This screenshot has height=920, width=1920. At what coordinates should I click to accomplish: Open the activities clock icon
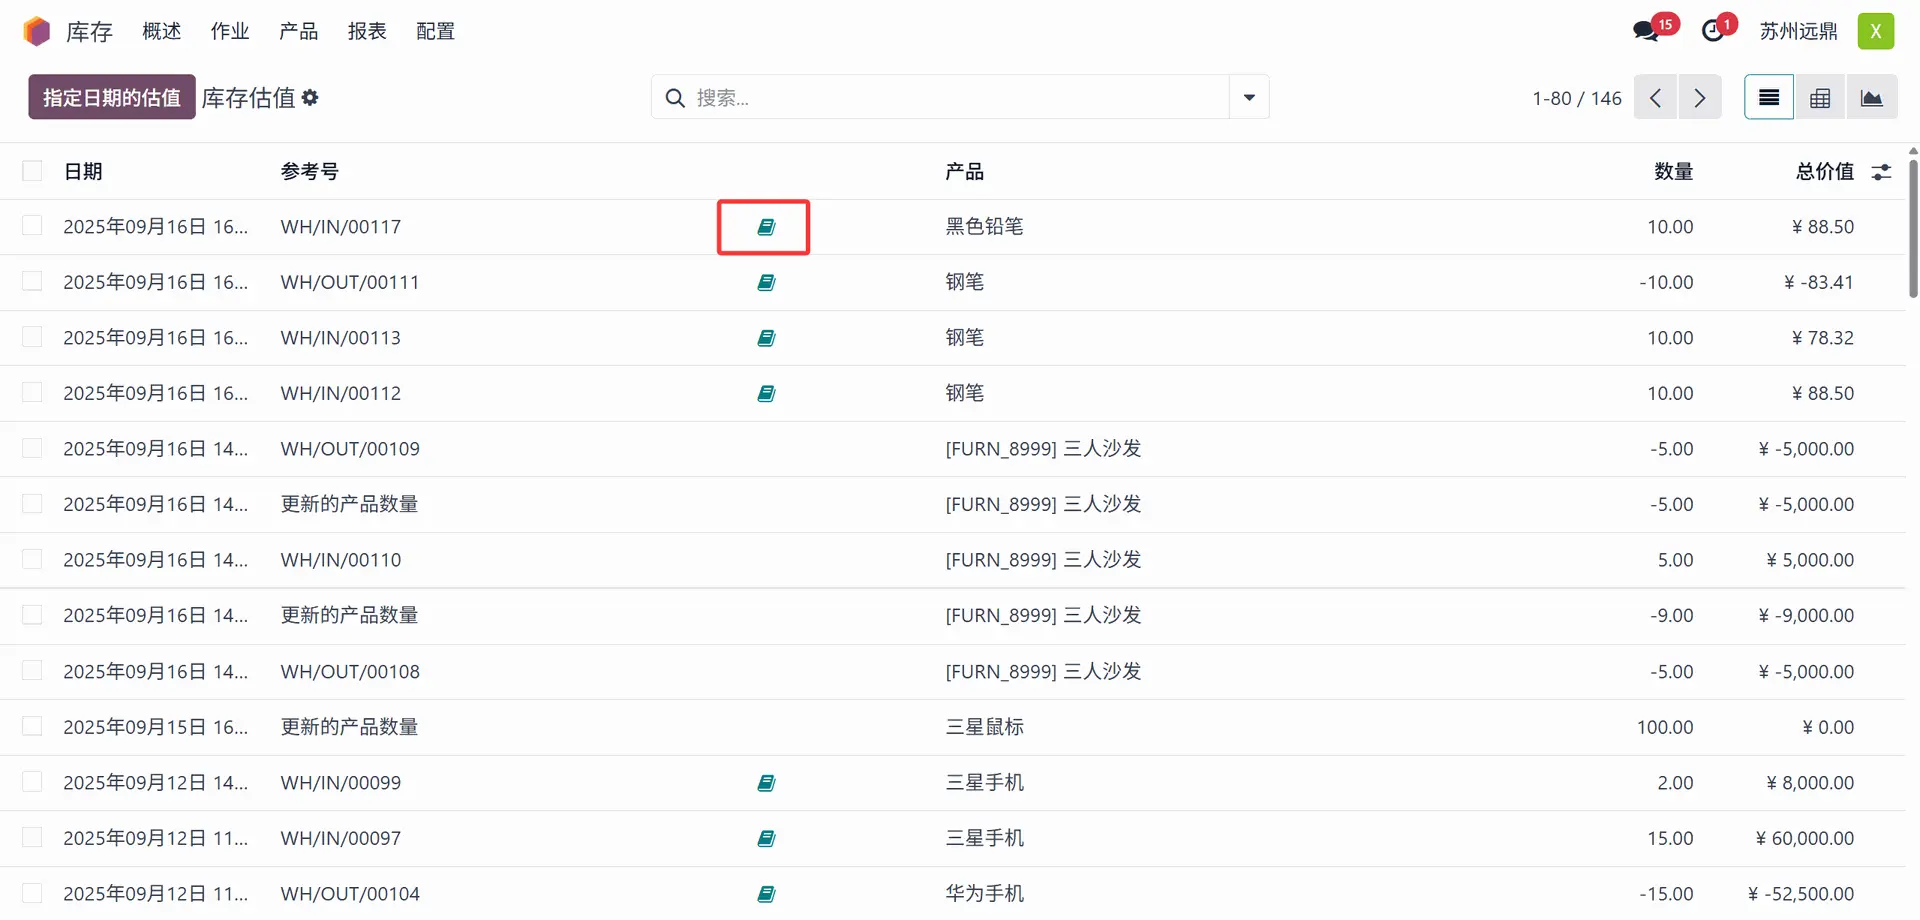coord(1713,31)
